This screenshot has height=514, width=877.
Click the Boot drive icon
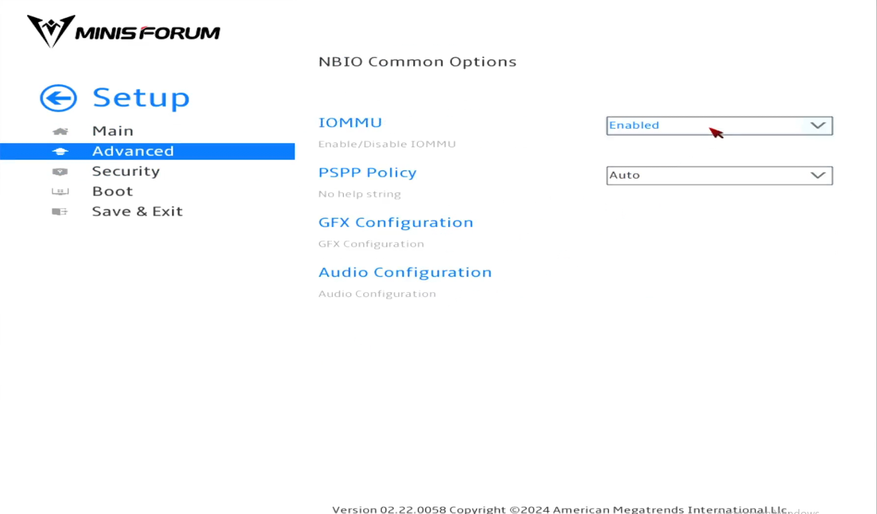[x=60, y=191]
